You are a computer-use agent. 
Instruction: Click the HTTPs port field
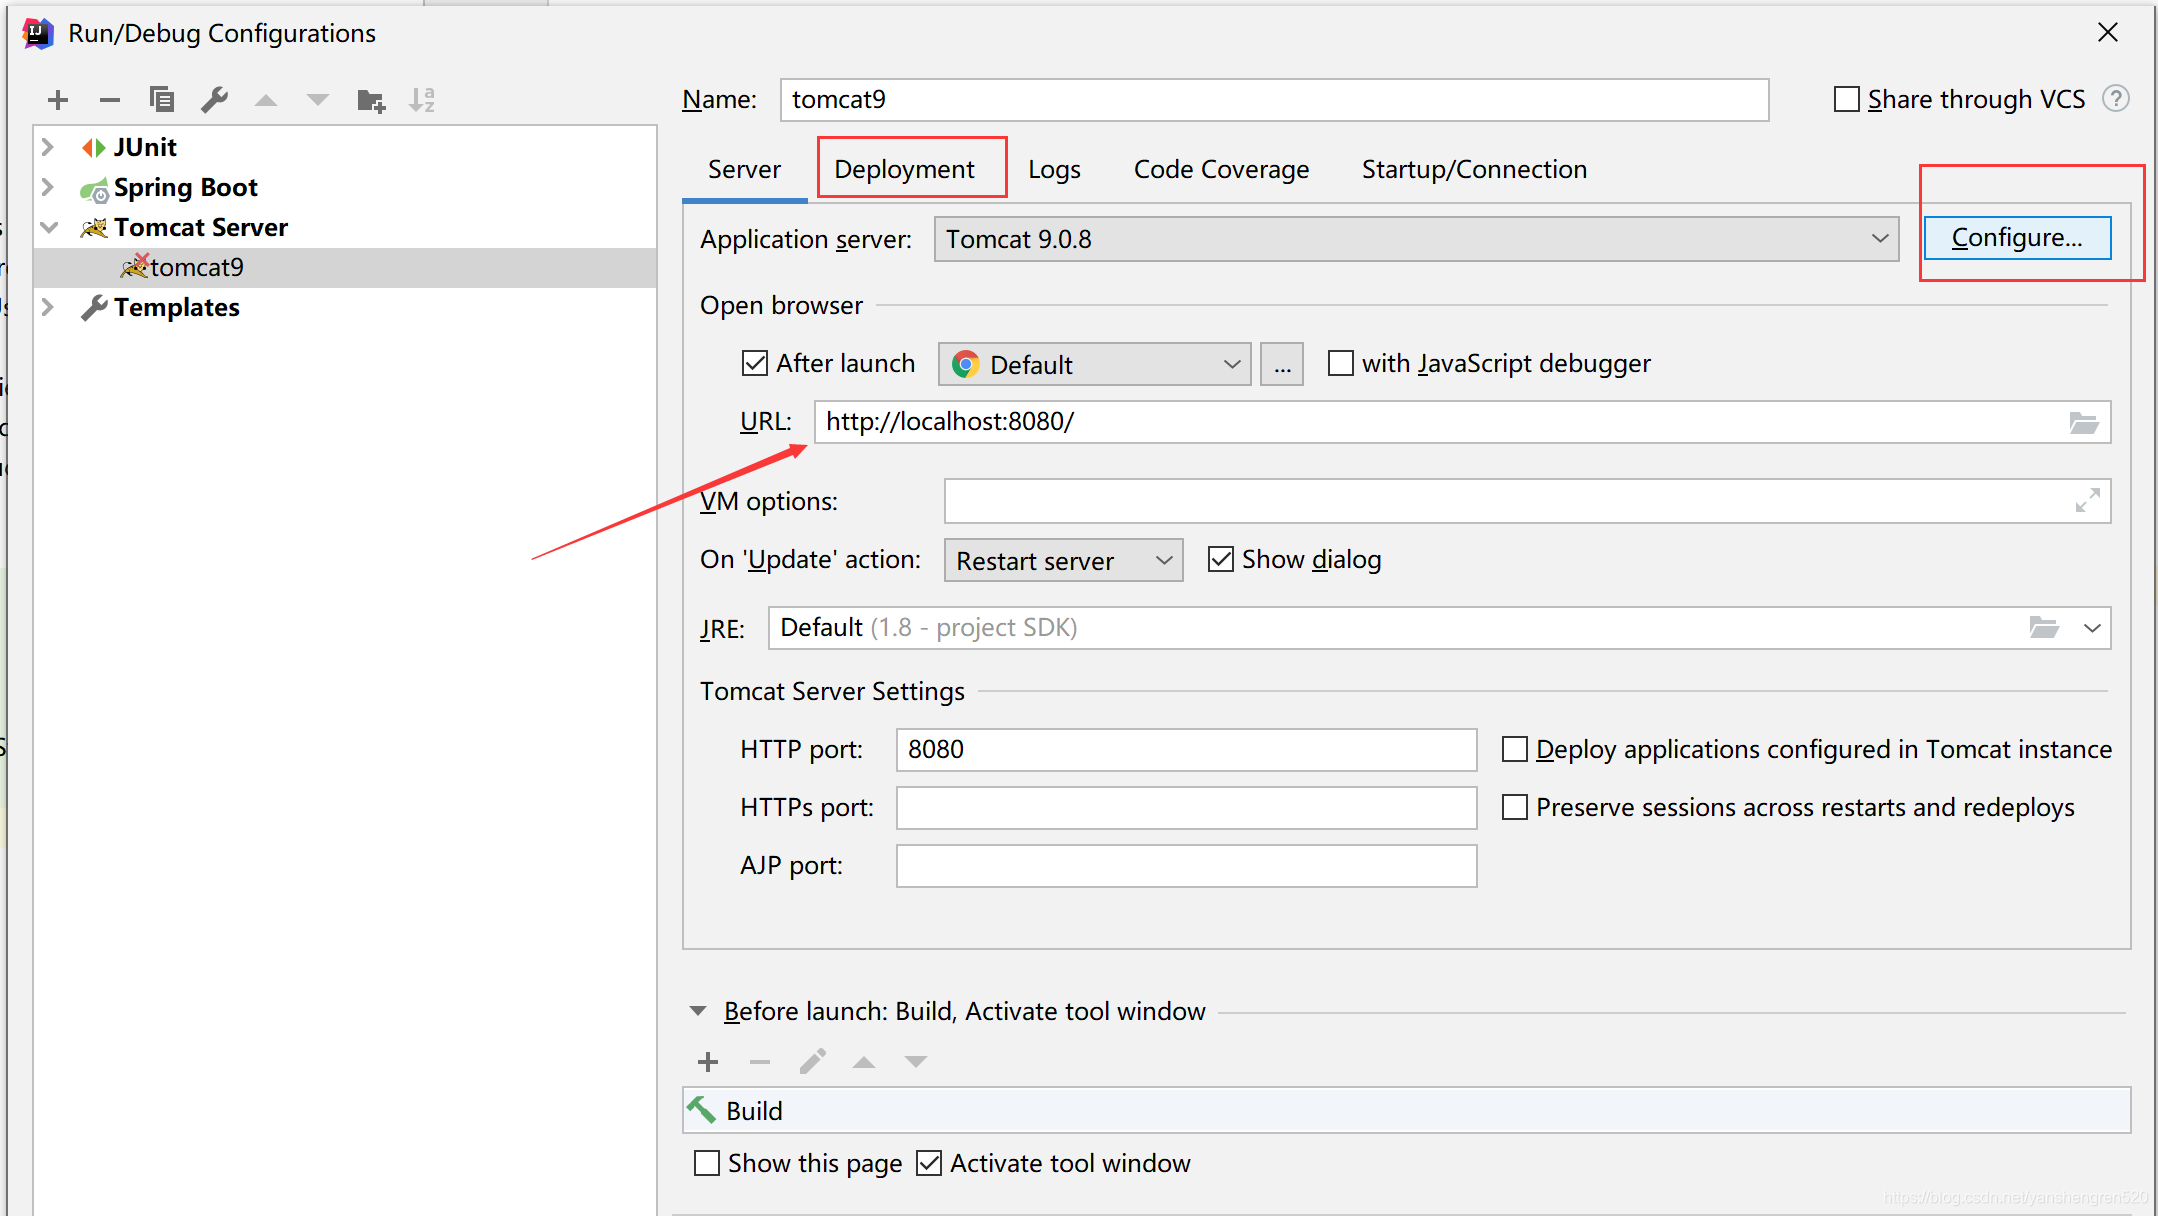point(1186,808)
